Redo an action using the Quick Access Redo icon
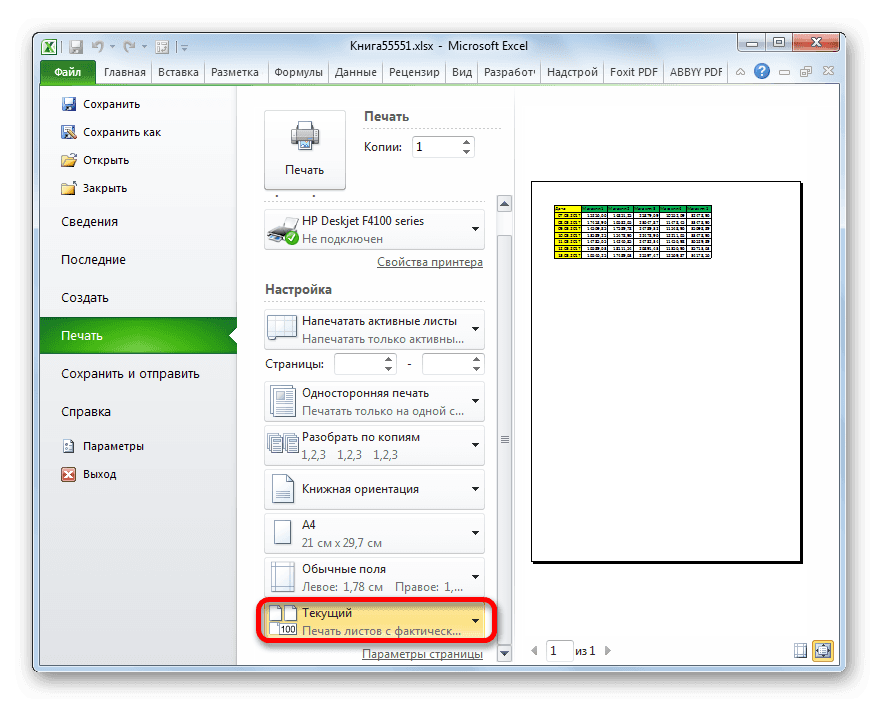 tap(129, 46)
